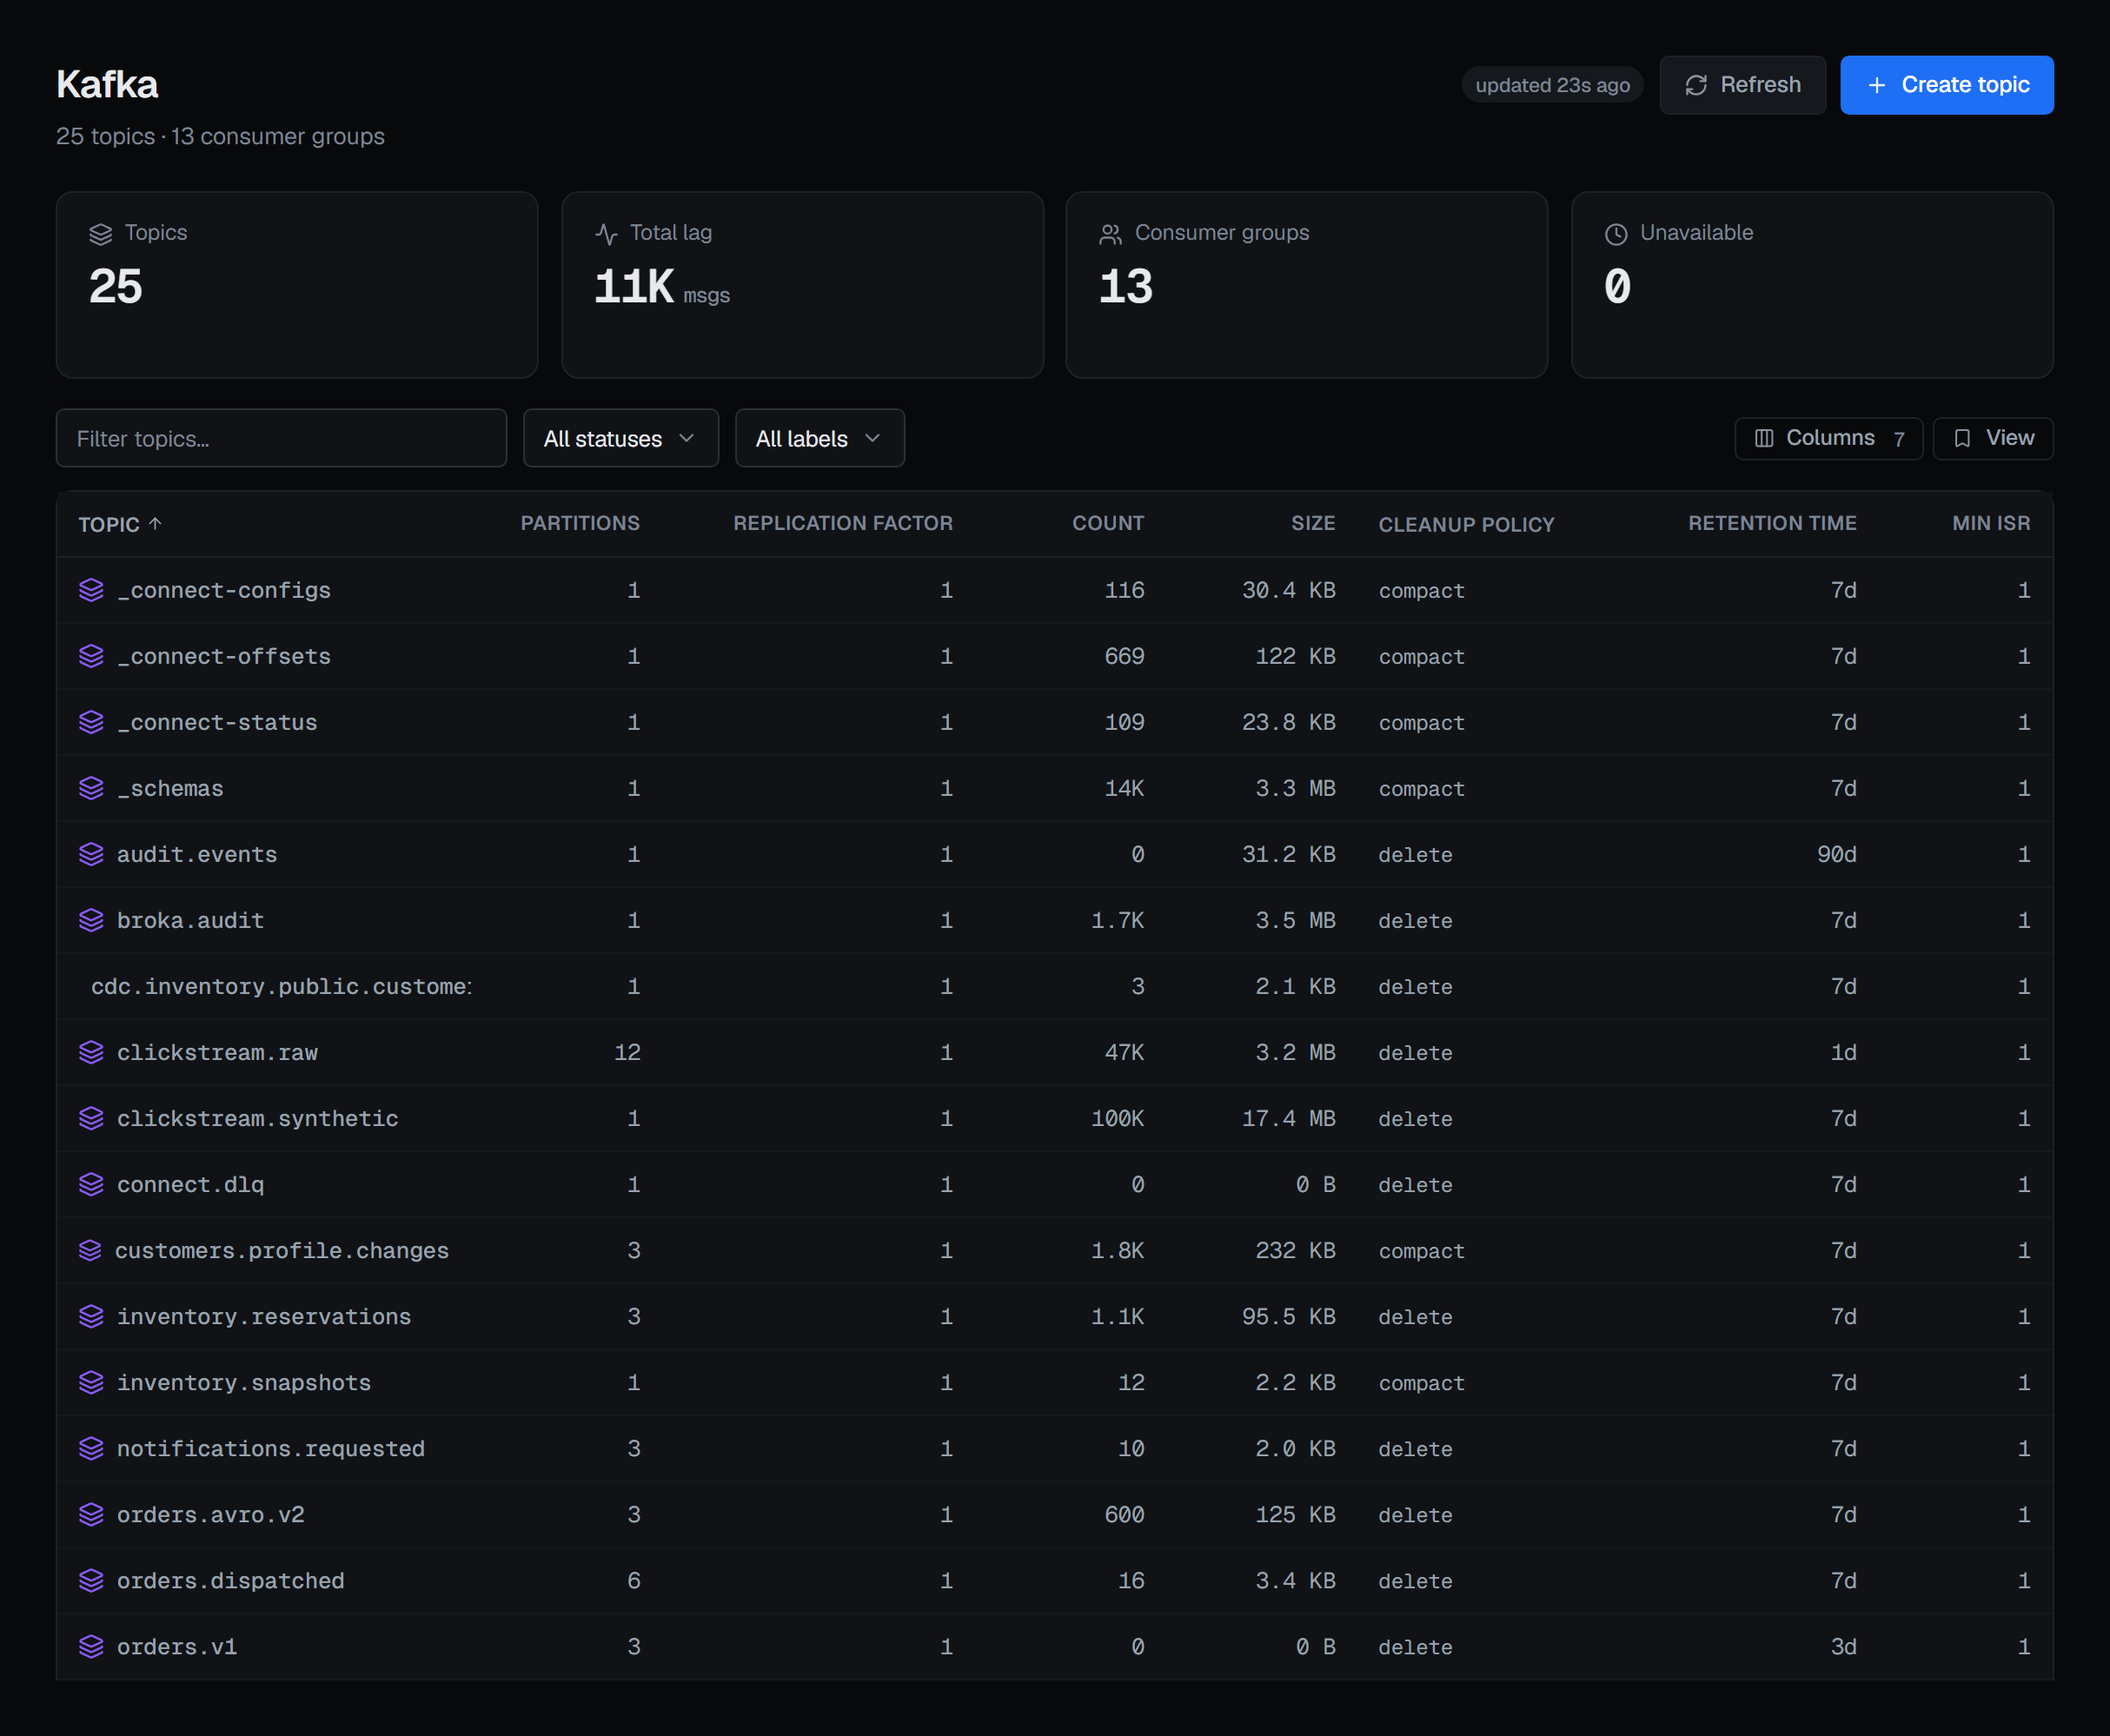This screenshot has height=1736, width=2110.
Task: Sort by the RETENTION TIME column header
Action: click(1772, 523)
